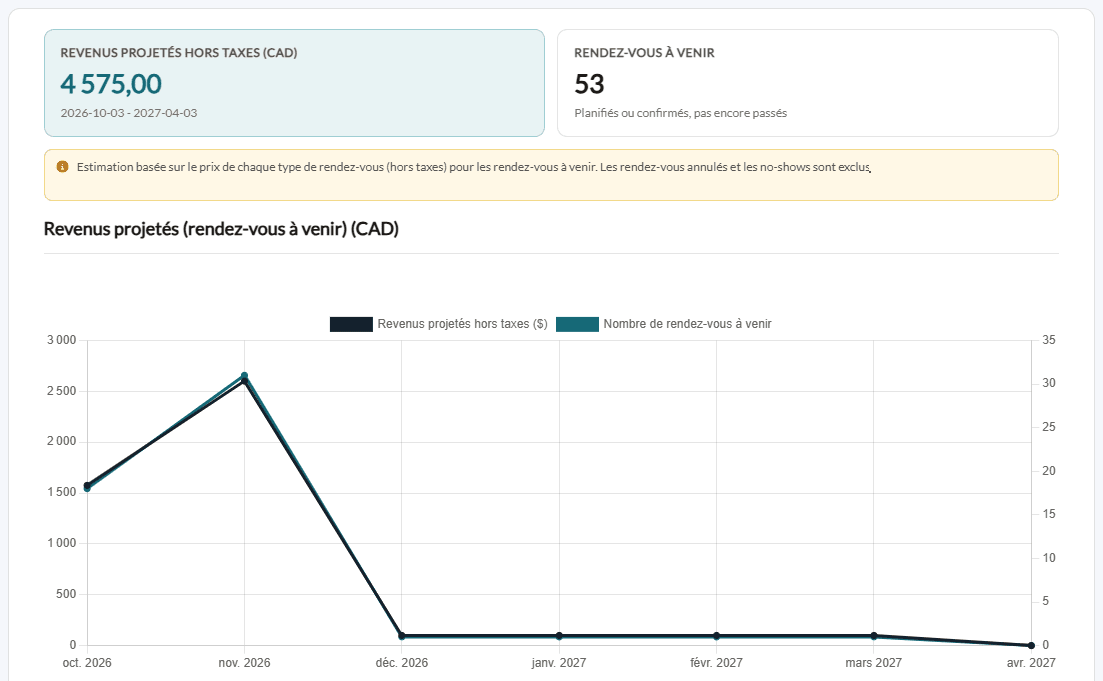The image size is (1103, 681).
Task: Click the avr. 2027 data point
Action: click(x=1031, y=645)
